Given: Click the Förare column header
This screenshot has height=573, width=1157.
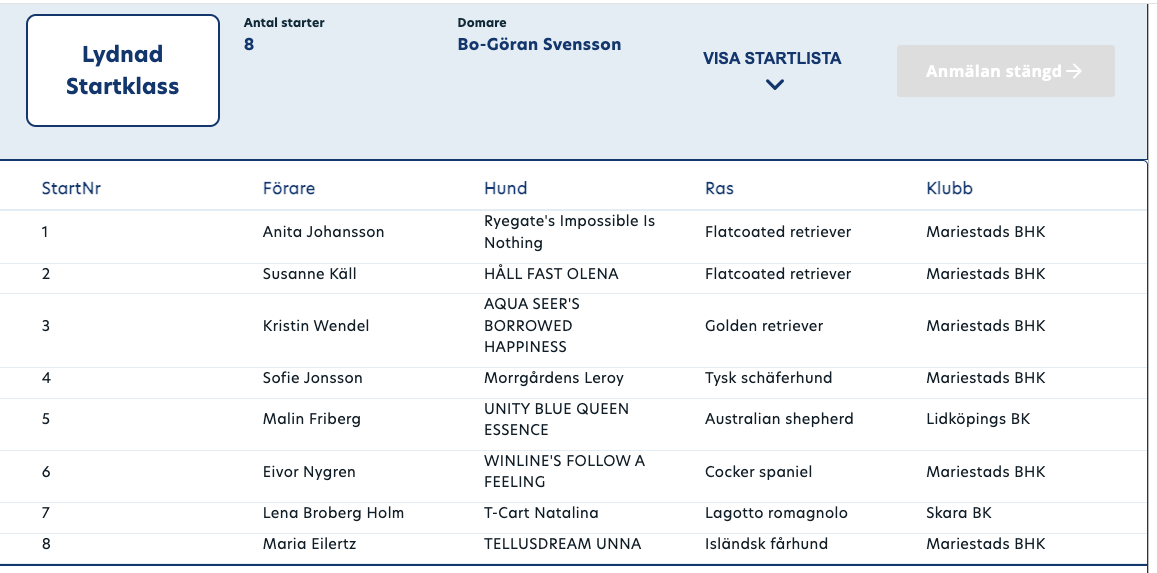Looking at the screenshot, I should pyautogui.click(x=289, y=188).
